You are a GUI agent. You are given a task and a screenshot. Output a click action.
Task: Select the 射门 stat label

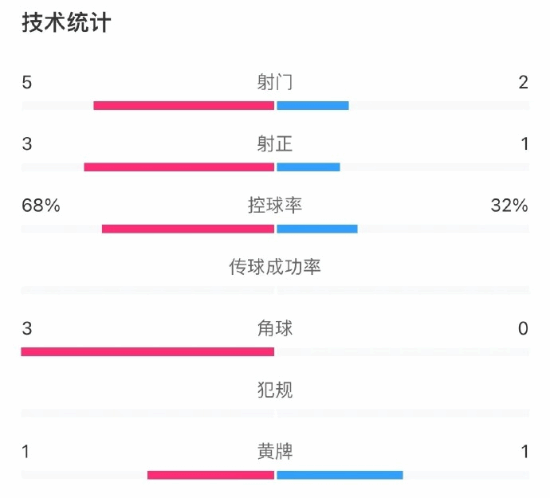[275, 82]
